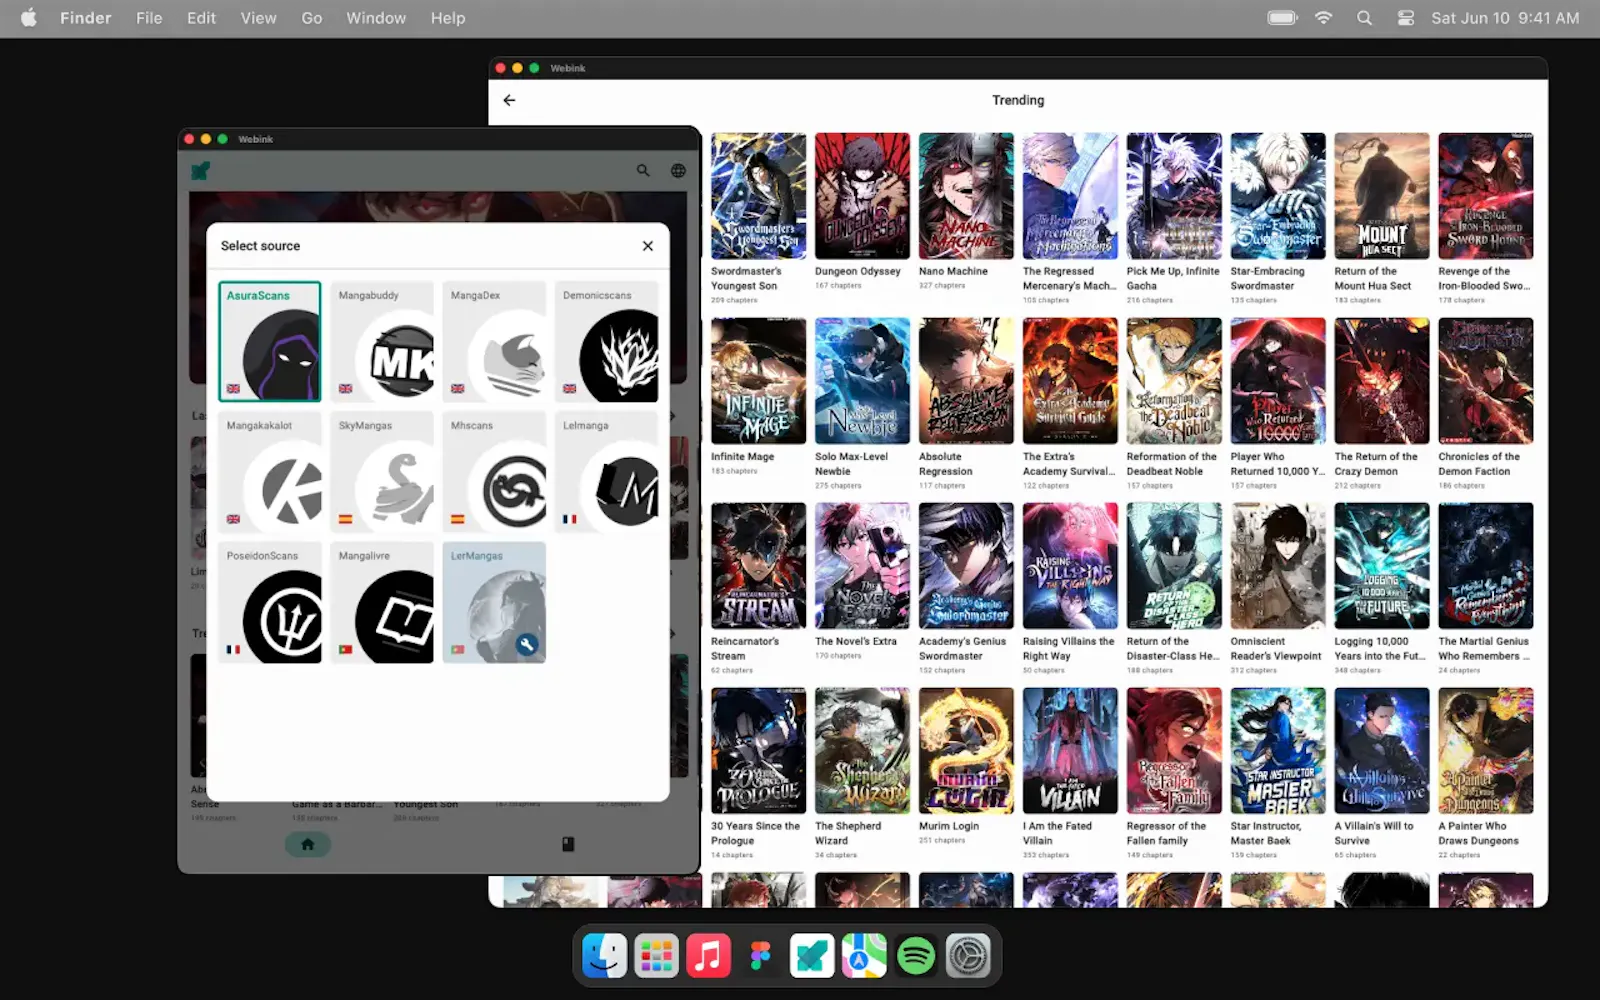Open the Nano Machine thumbnail

966,196
